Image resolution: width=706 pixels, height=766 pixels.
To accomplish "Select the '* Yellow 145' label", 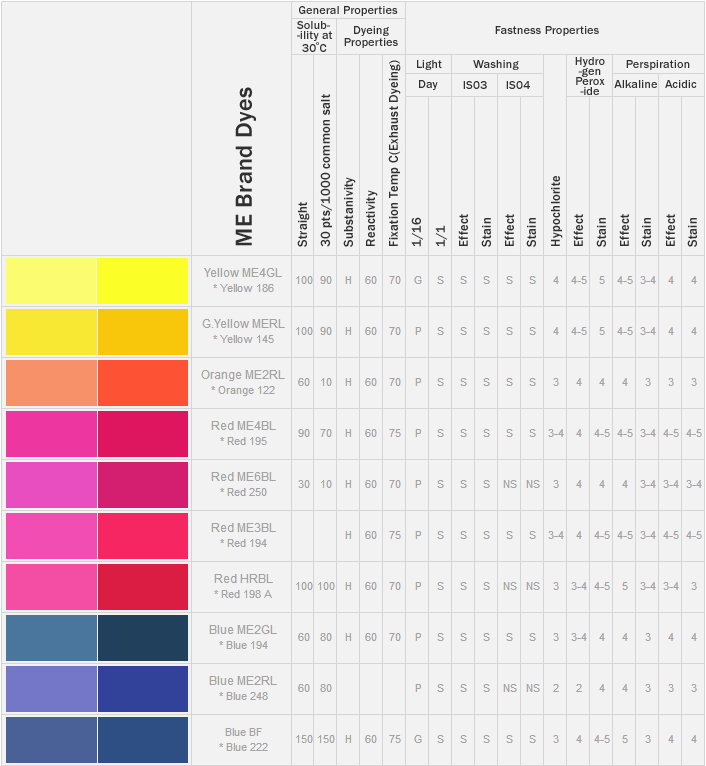I will coord(243,339).
